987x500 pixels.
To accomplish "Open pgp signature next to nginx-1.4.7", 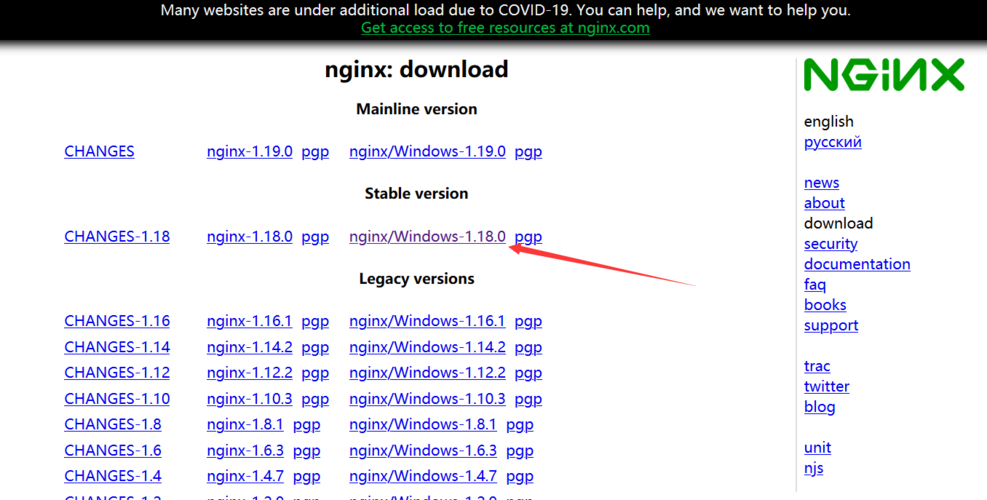I will (307, 476).
